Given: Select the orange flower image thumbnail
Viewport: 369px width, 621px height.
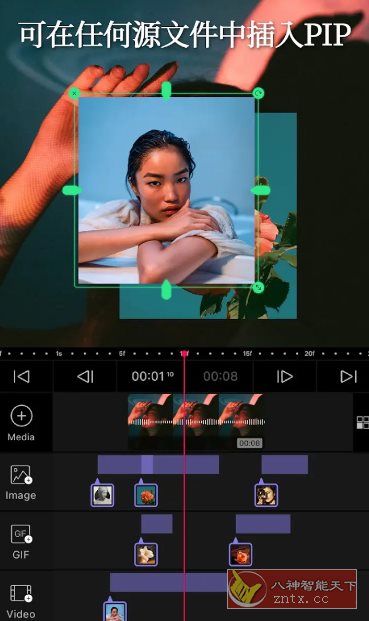Looking at the screenshot, I should (146, 495).
